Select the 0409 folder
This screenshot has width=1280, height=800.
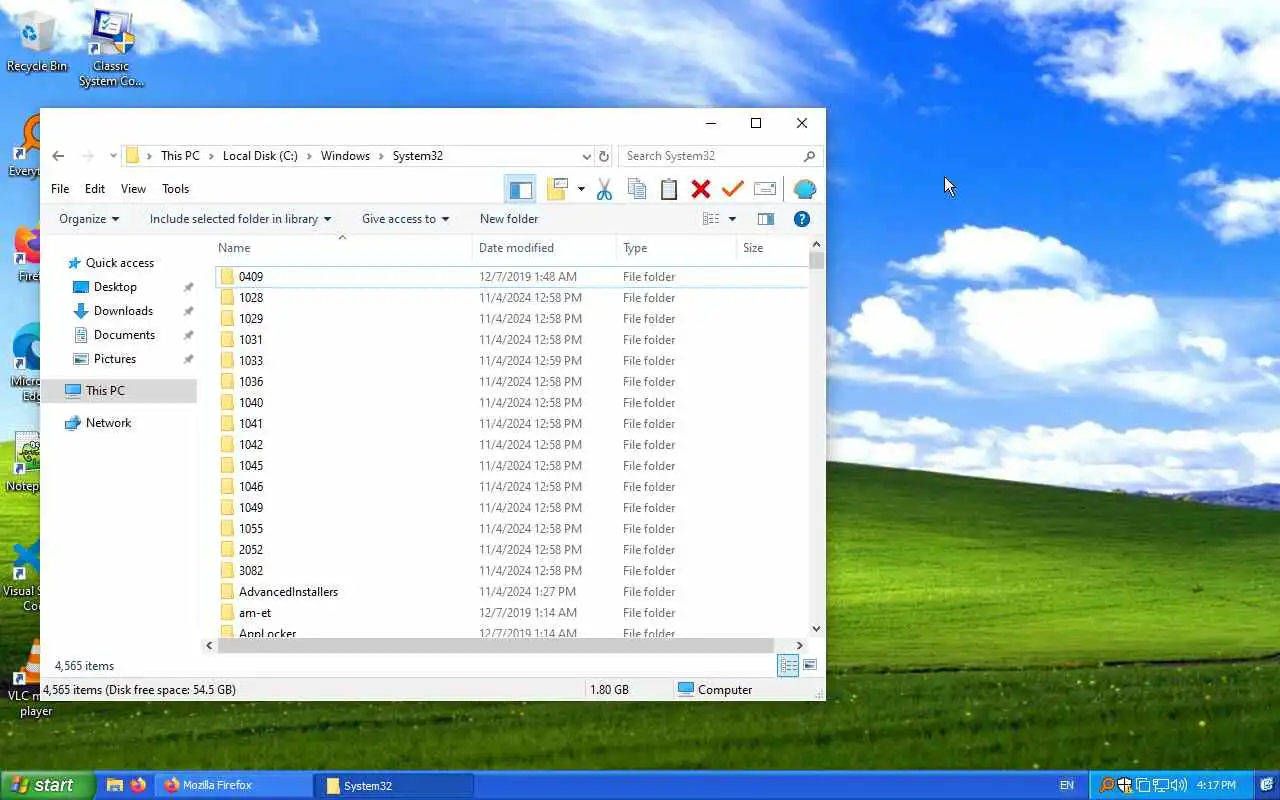coord(511,277)
